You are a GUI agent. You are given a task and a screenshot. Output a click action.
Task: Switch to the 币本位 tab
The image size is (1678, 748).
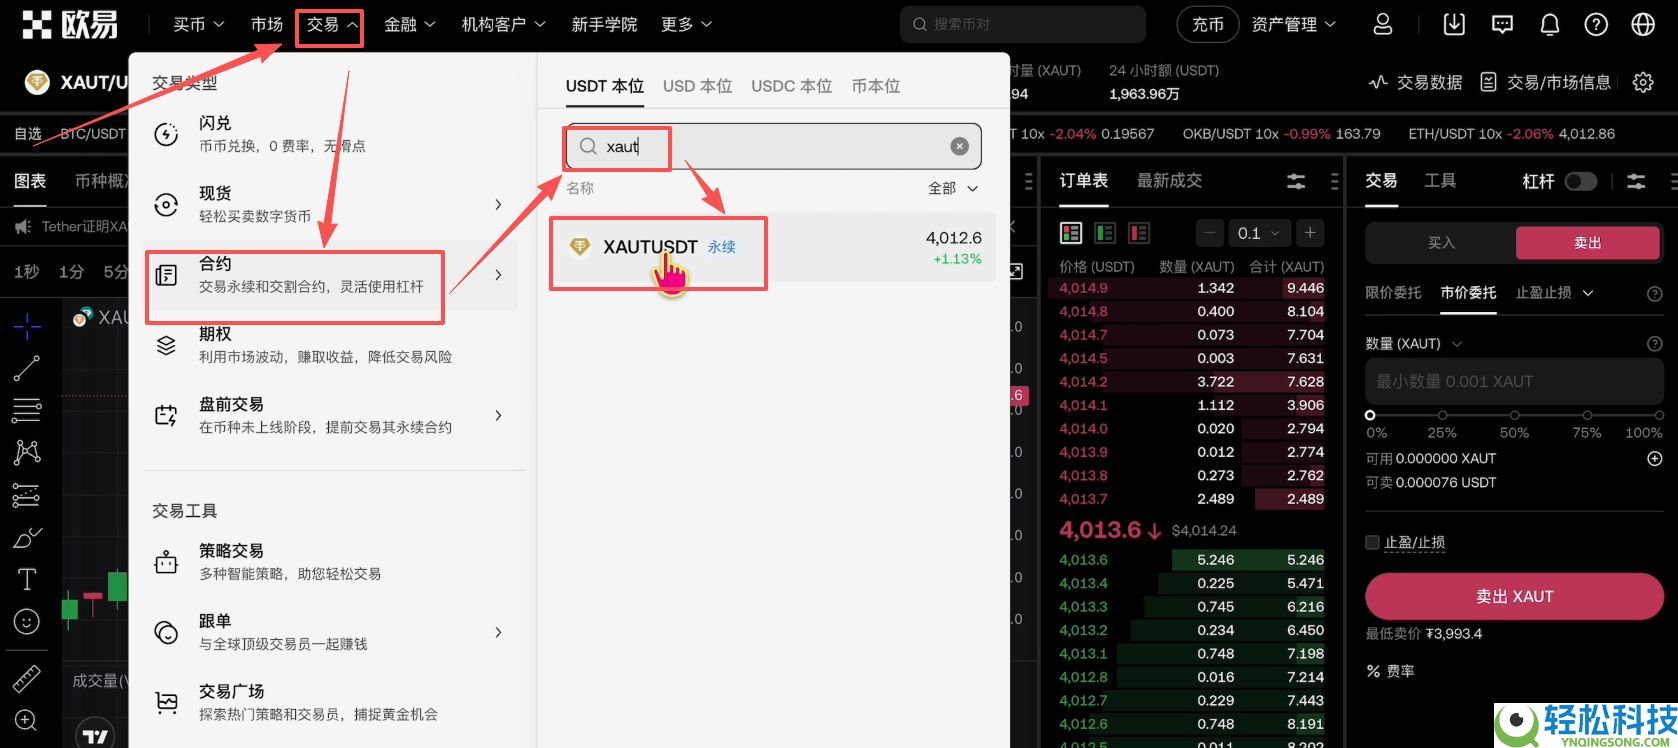click(x=875, y=86)
